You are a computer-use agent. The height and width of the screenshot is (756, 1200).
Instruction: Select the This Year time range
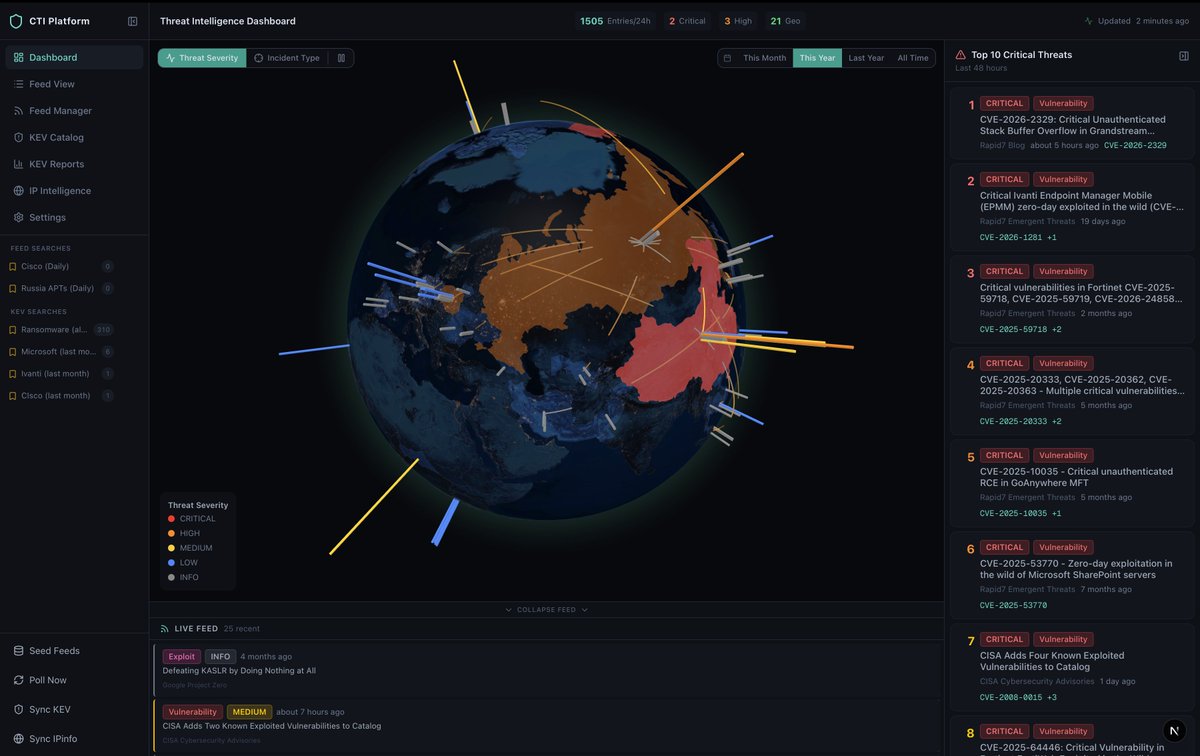817,58
